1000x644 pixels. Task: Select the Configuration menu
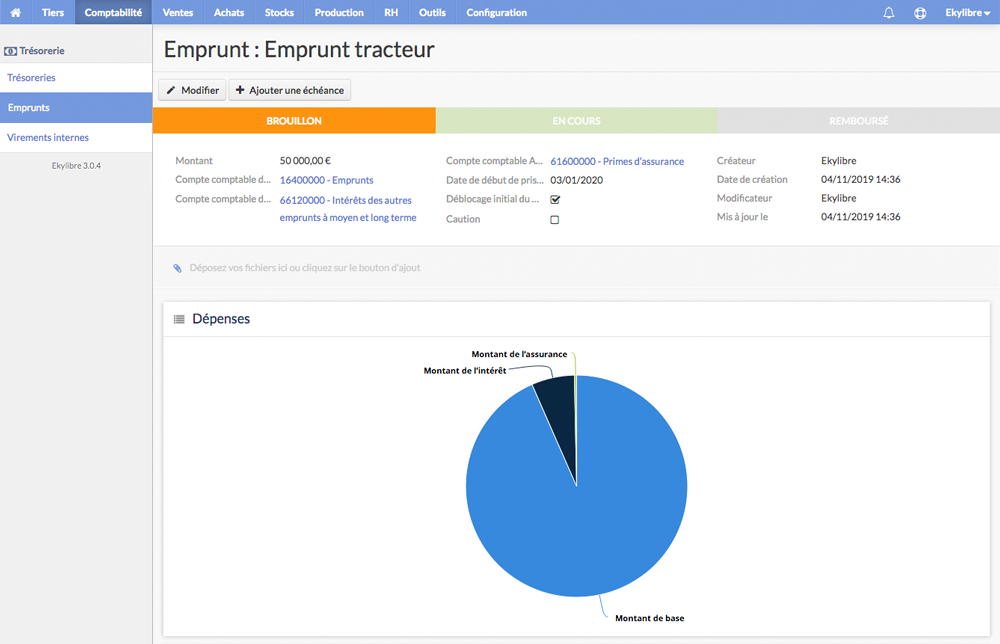click(x=496, y=12)
